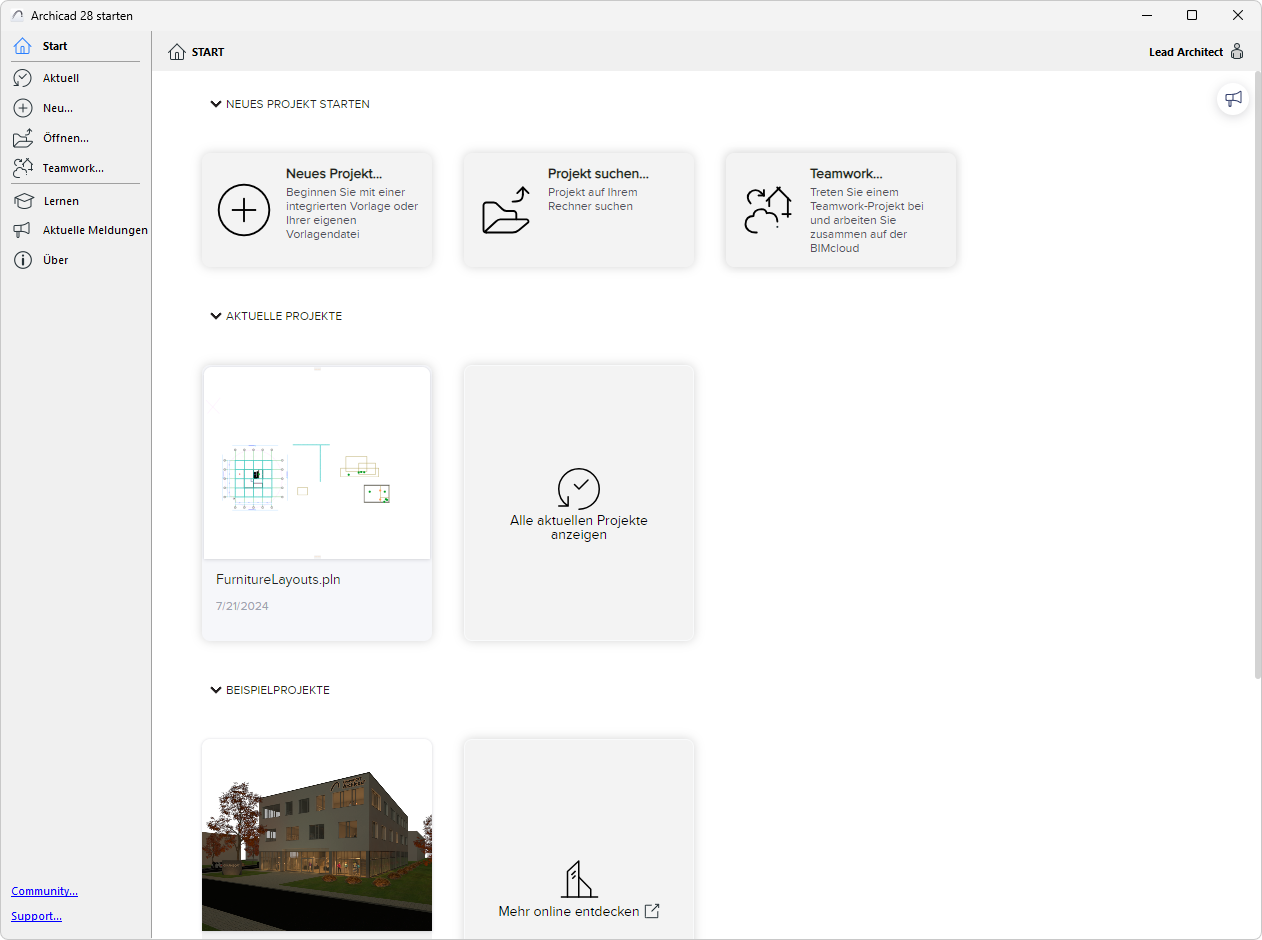Image resolution: width=1262 pixels, height=940 pixels.
Task: Collapse the Neues Projekt starten section
Action: [216, 104]
